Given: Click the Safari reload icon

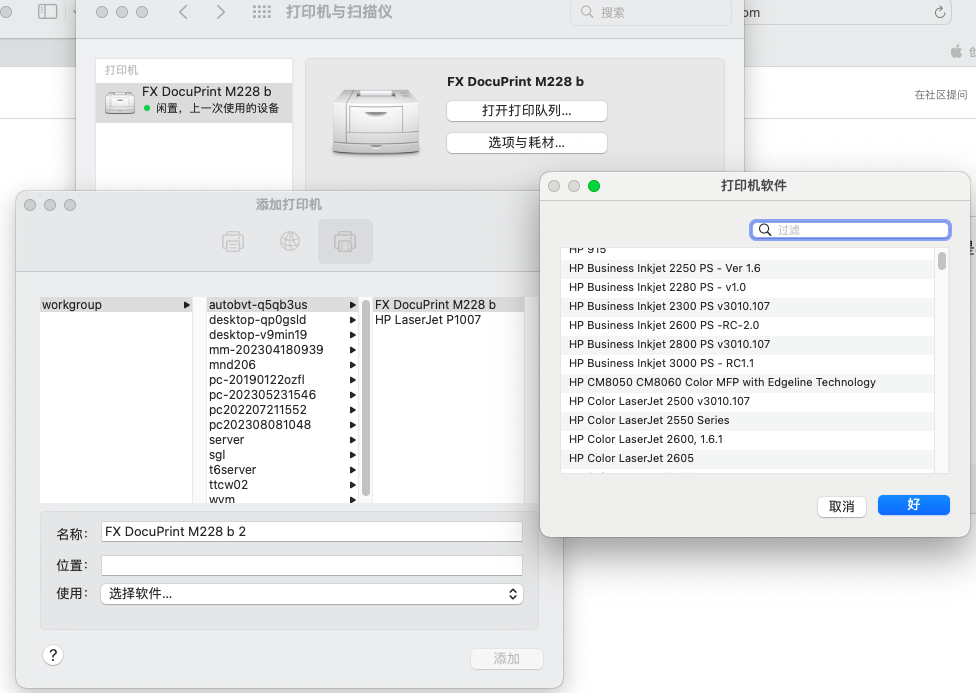Looking at the screenshot, I should 940,12.
